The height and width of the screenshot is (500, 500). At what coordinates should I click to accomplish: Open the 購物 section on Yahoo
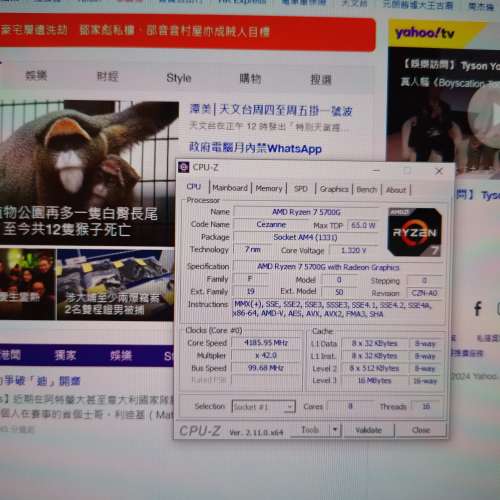(x=250, y=79)
